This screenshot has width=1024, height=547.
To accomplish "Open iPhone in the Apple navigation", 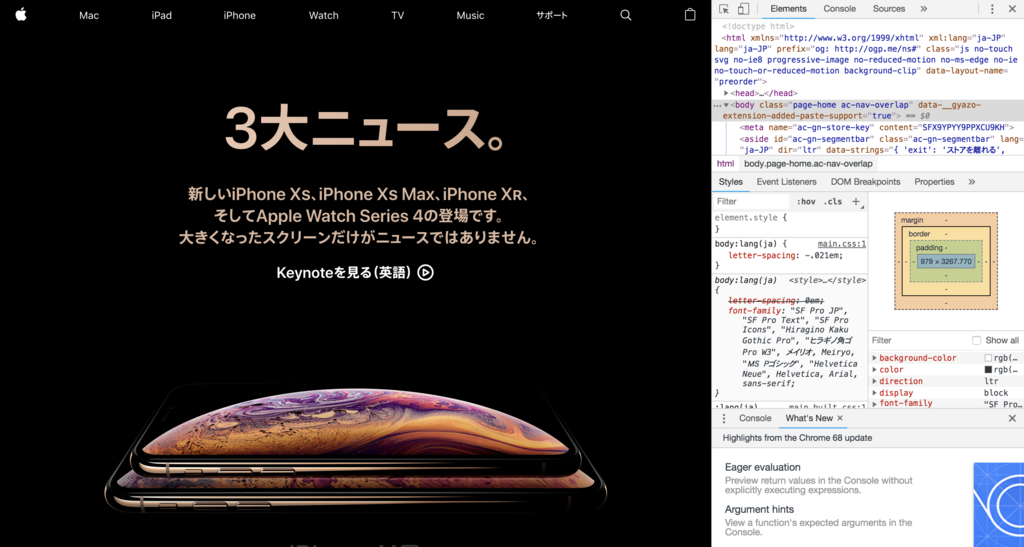I will pos(239,15).
